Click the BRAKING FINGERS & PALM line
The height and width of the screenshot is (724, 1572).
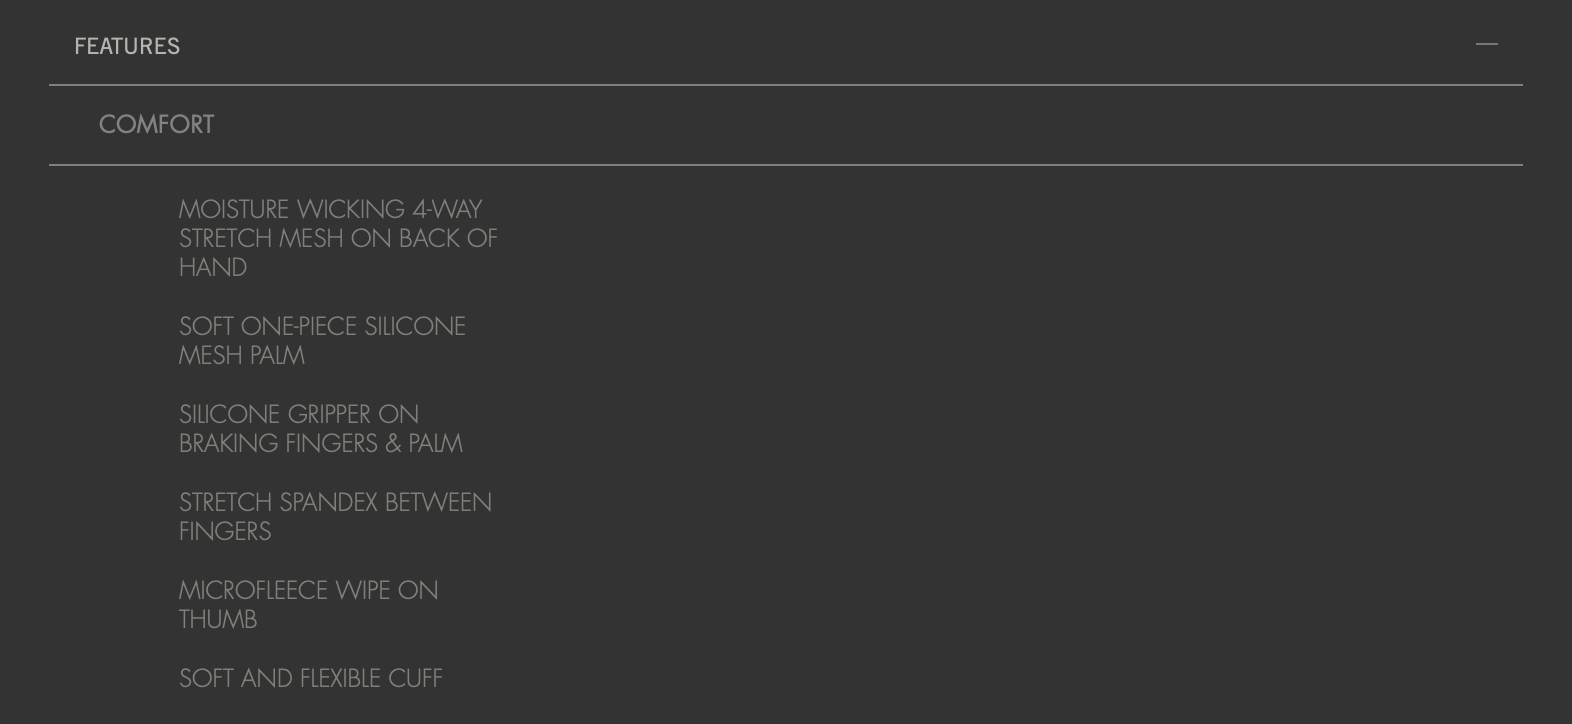(x=321, y=444)
